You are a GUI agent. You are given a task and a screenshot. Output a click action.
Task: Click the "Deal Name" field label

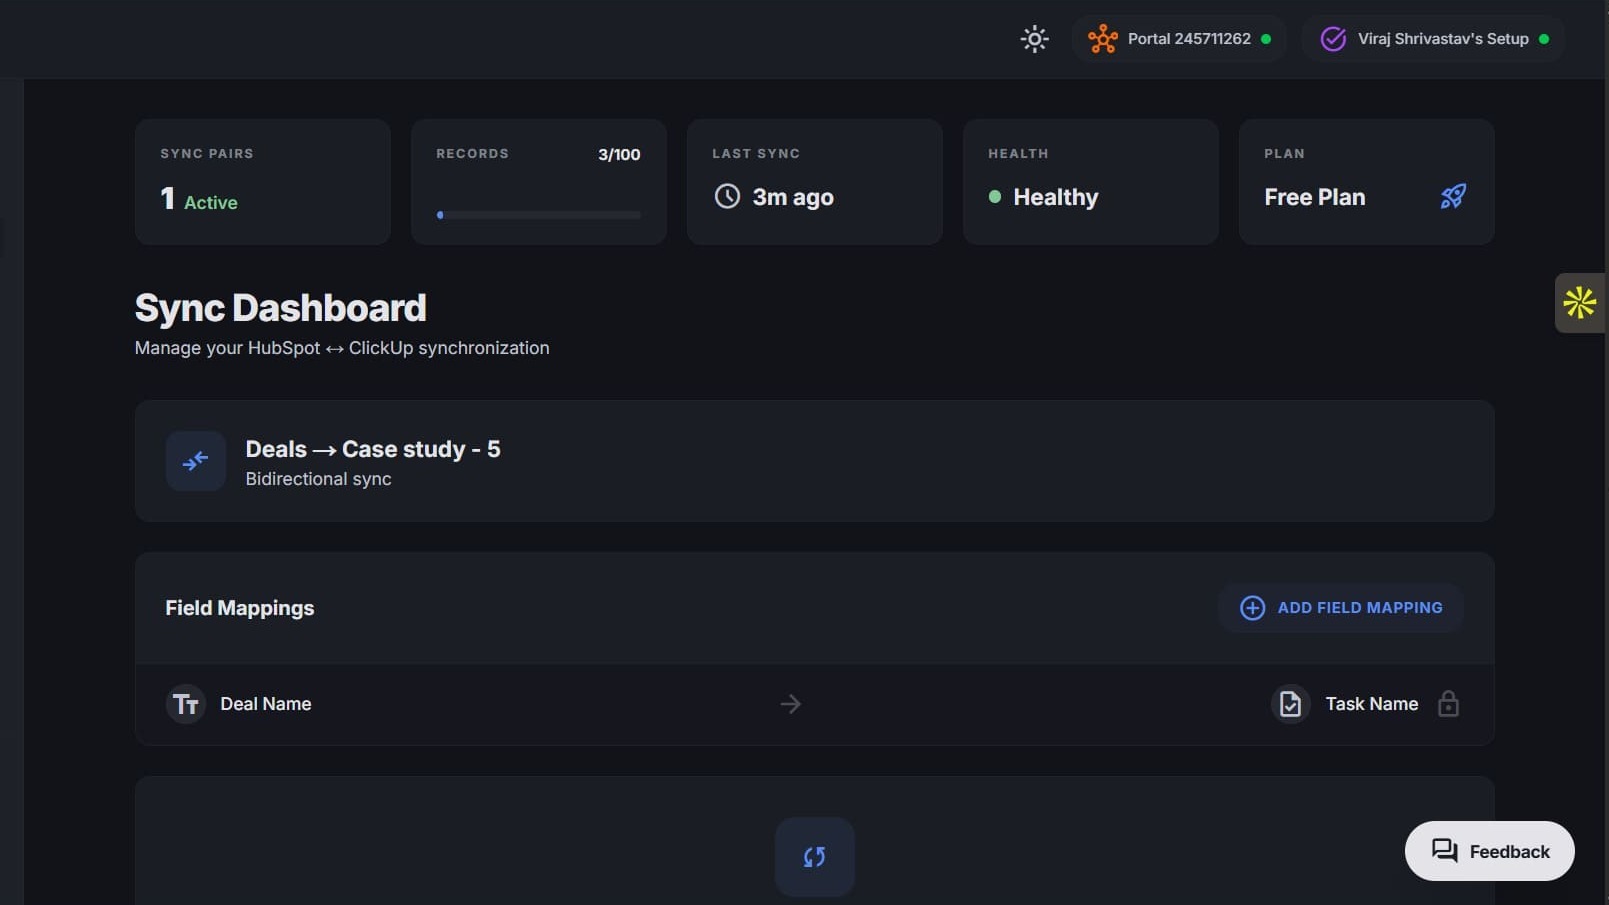pos(266,704)
